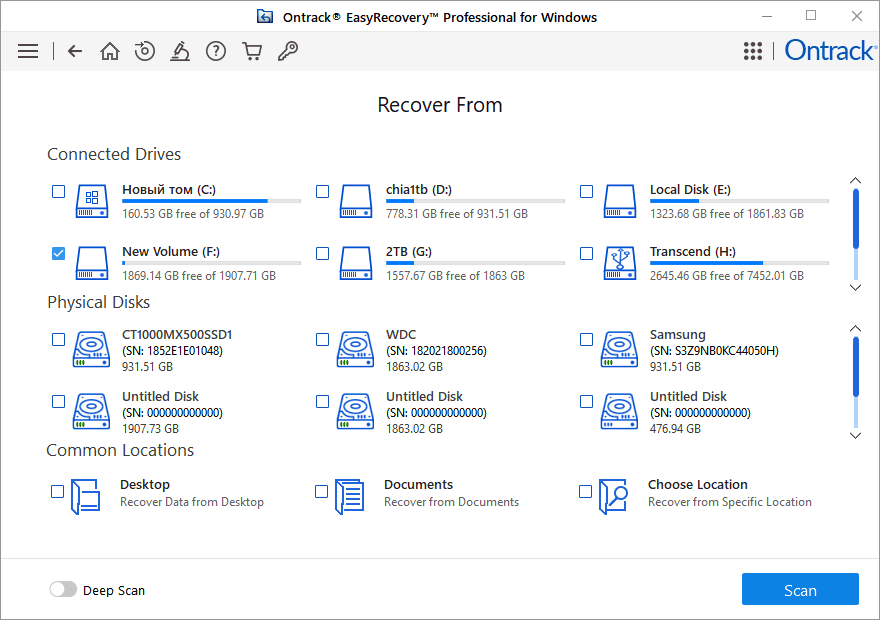This screenshot has width=880, height=620.
Task: Enable the Deep Scan toggle
Action: coord(63,590)
